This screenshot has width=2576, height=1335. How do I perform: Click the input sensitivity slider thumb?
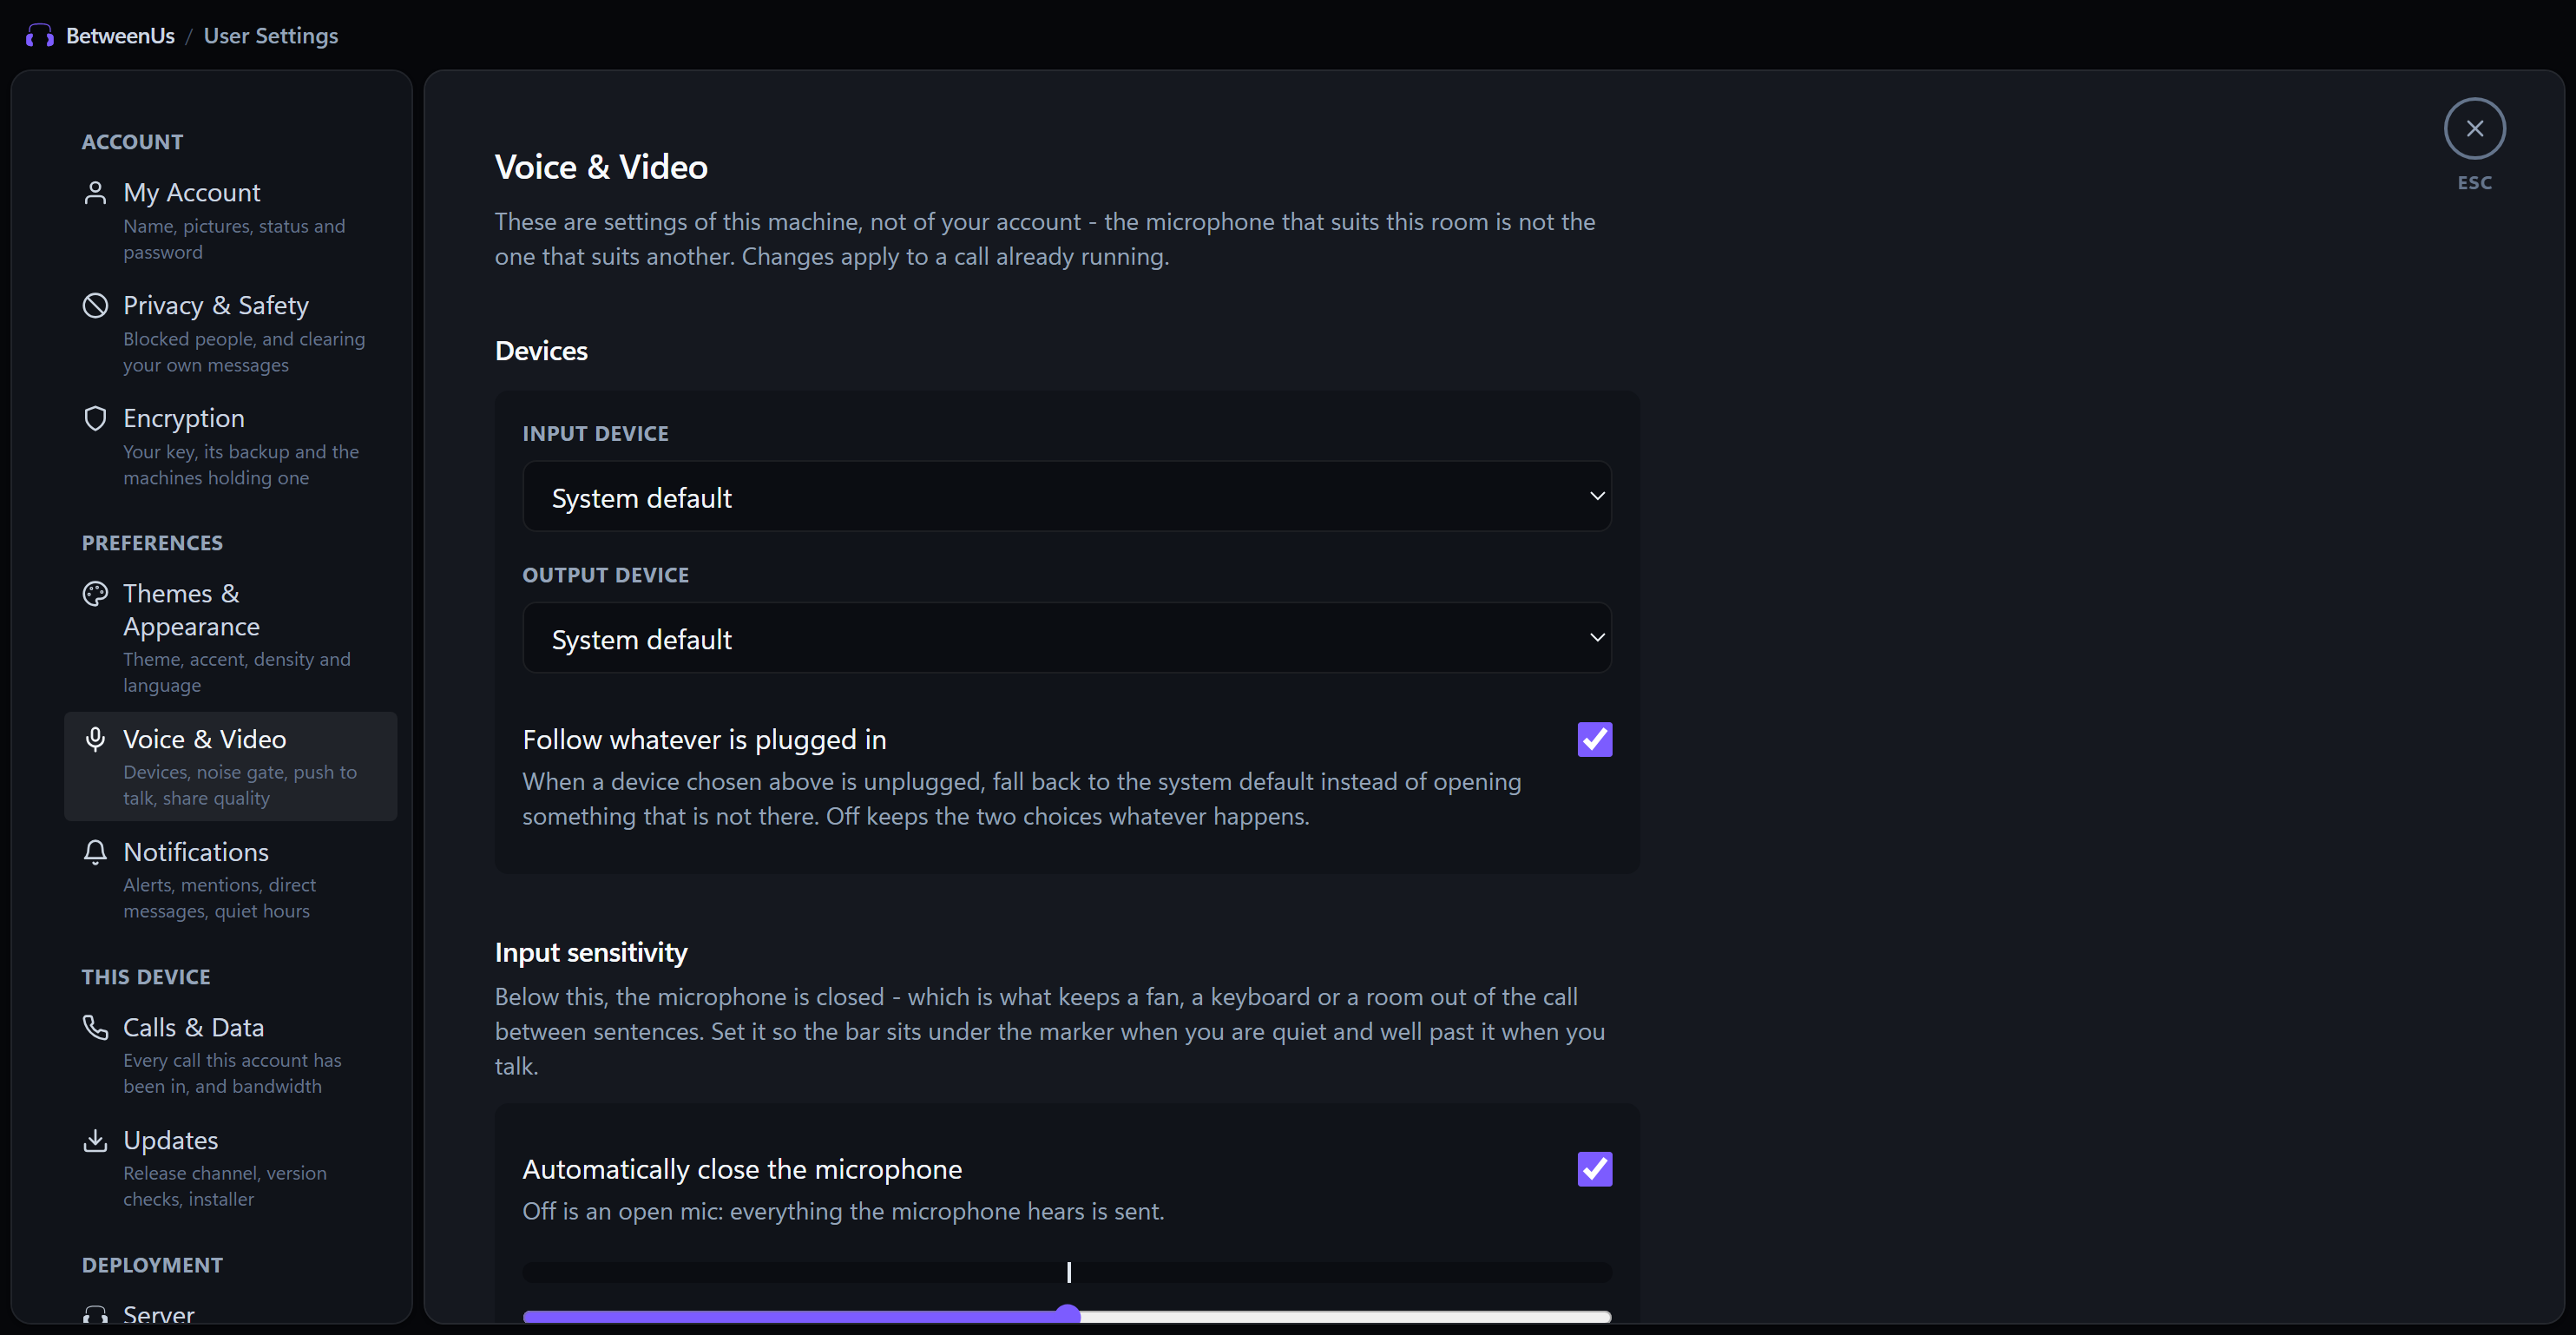coord(1067,1315)
